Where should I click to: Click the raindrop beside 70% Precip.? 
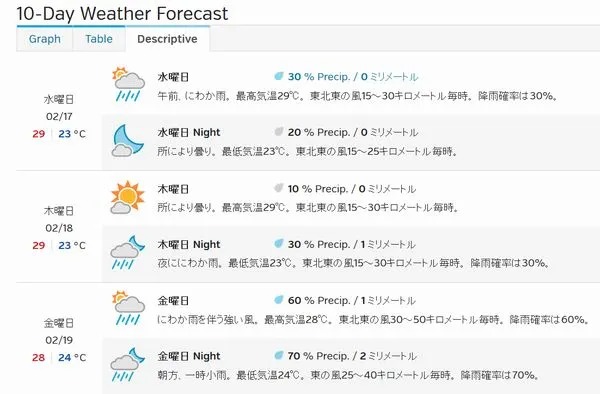(x=279, y=356)
